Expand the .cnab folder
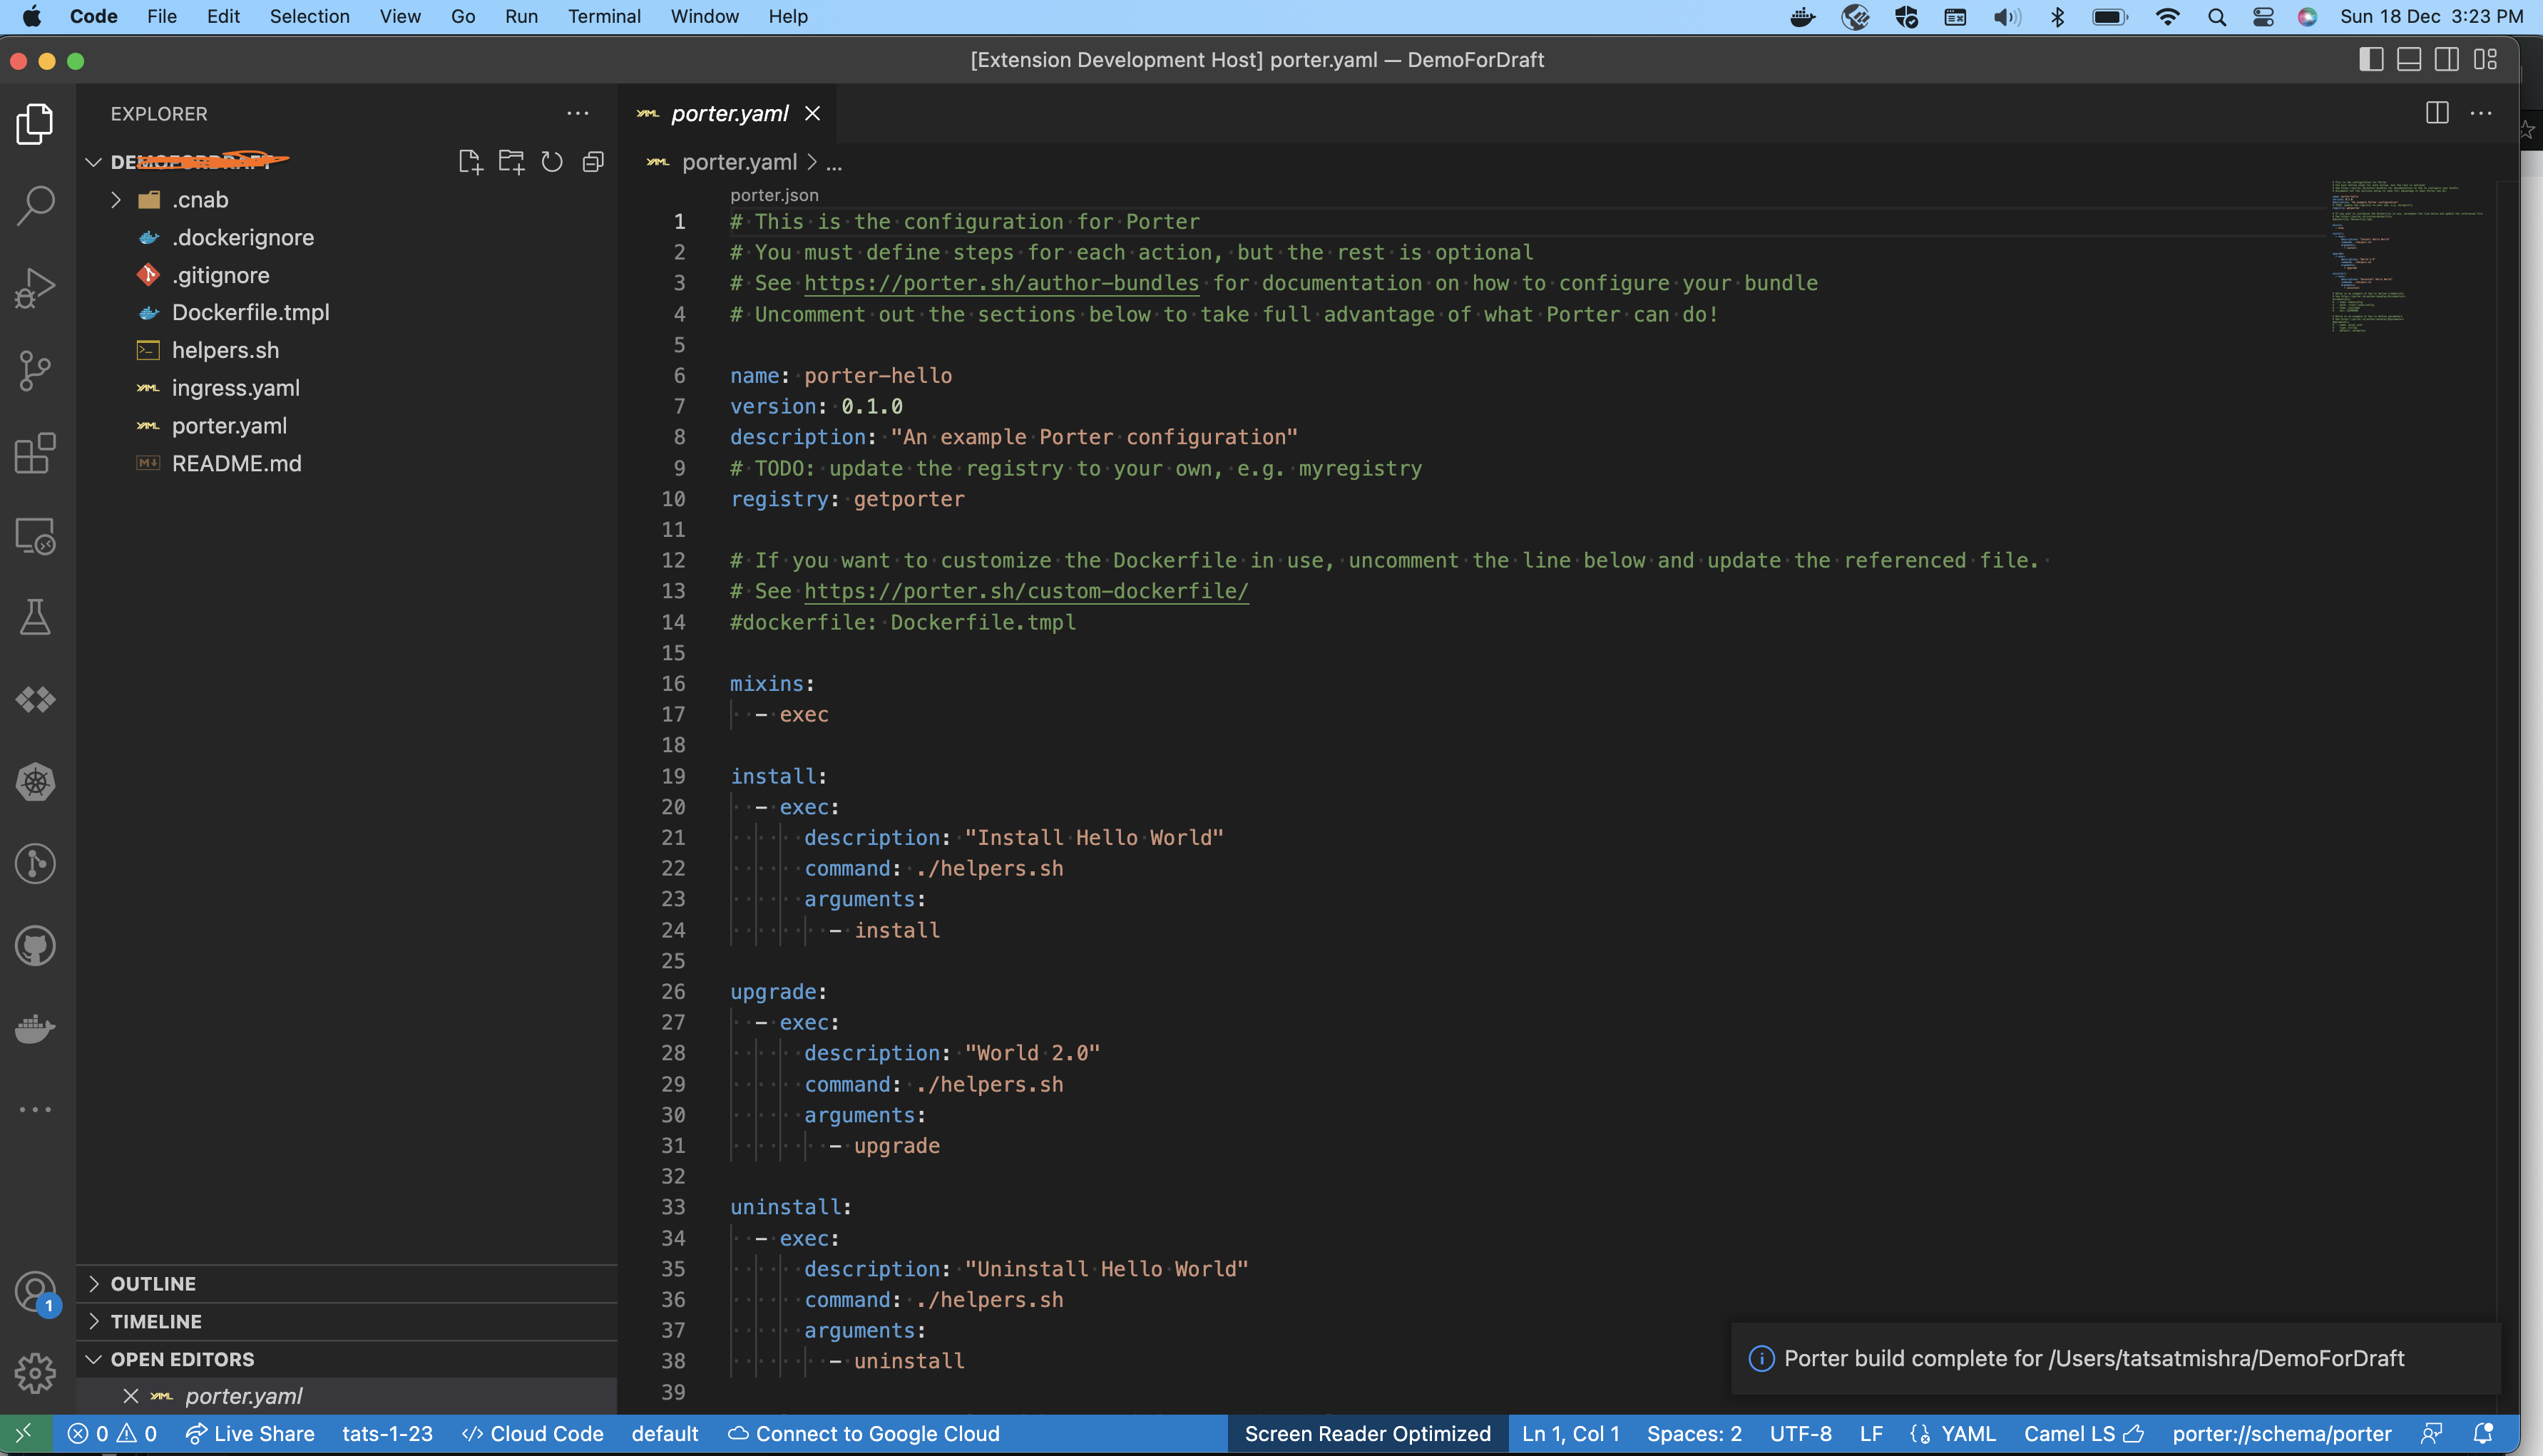The image size is (2543, 1456). click(115, 199)
